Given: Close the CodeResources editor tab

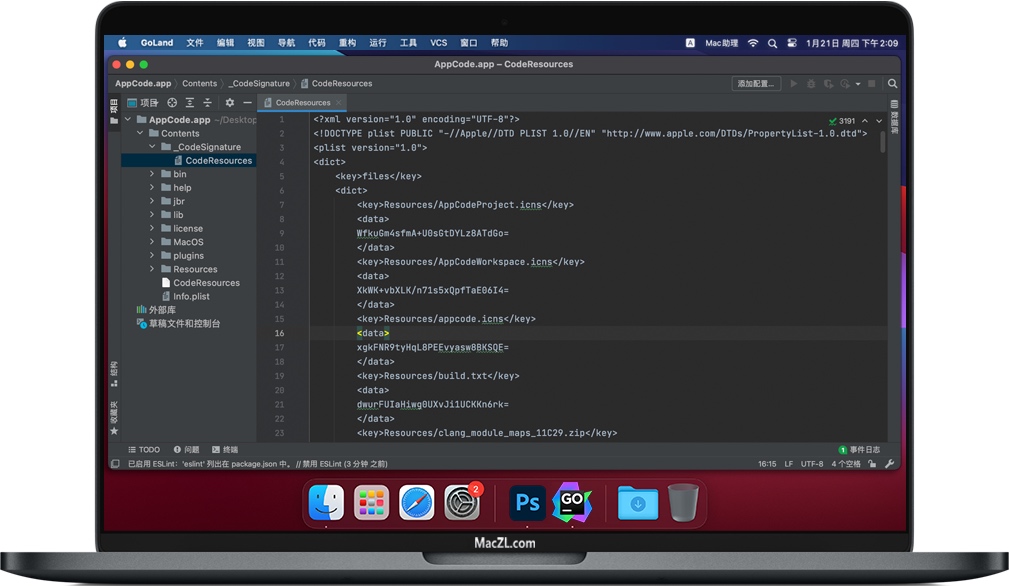Looking at the screenshot, I should pos(340,102).
